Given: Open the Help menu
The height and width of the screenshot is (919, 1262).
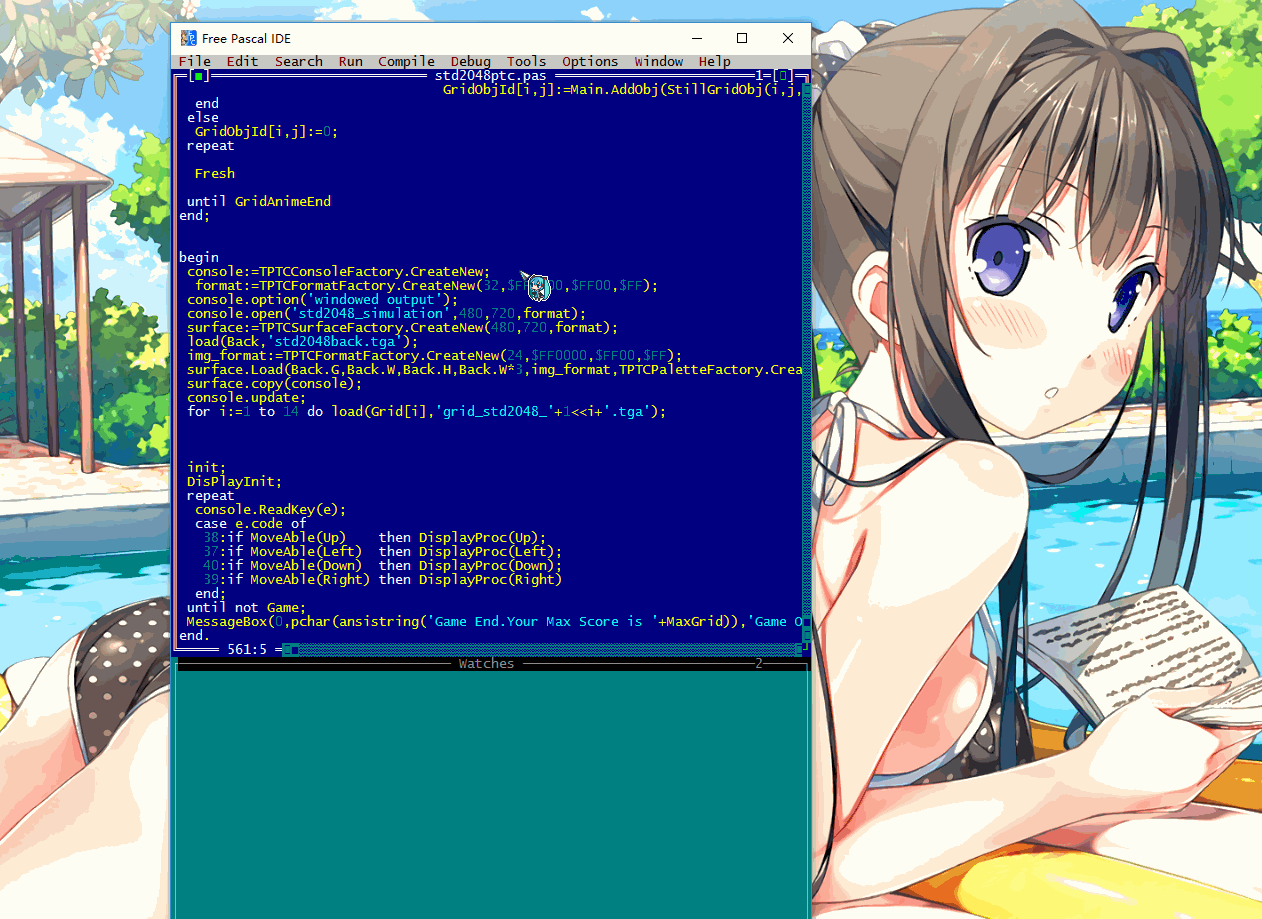Looking at the screenshot, I should point(714,61).
